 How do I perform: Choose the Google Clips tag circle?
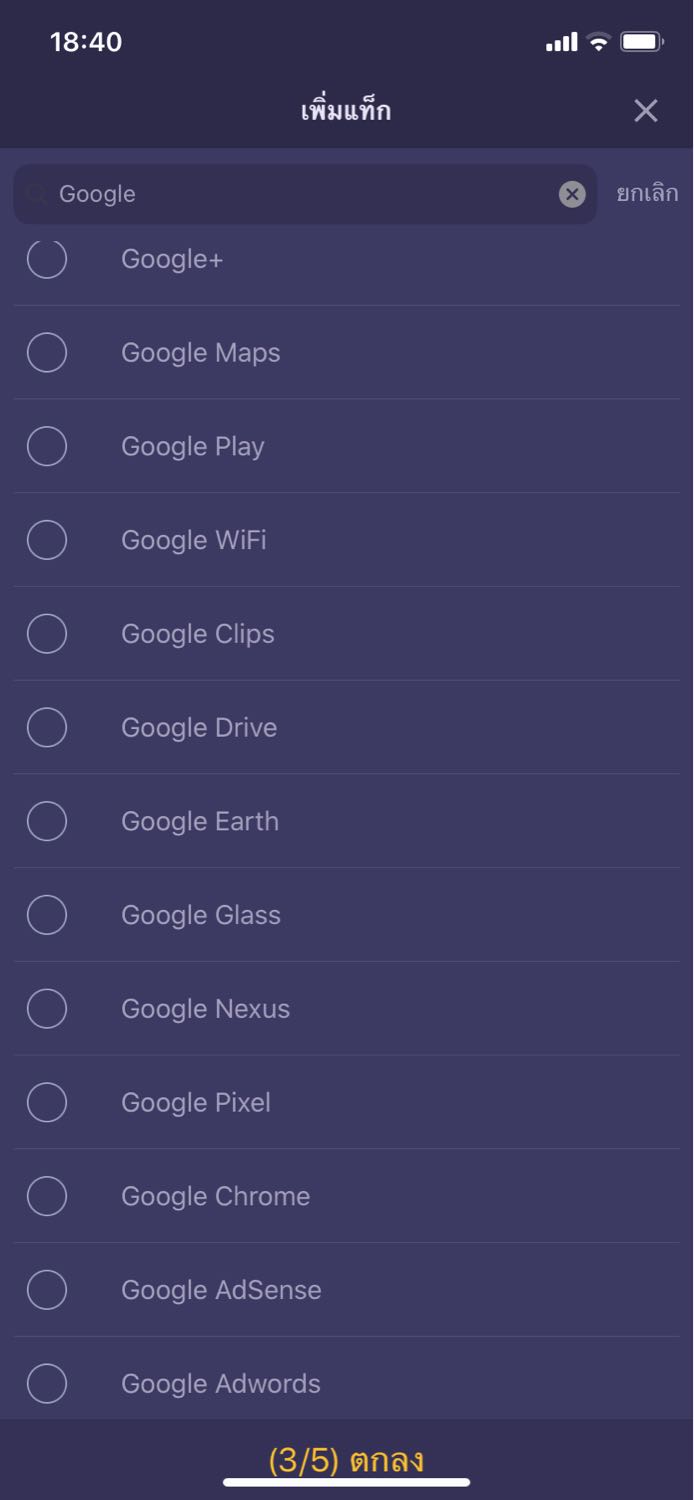pos(47,634)
